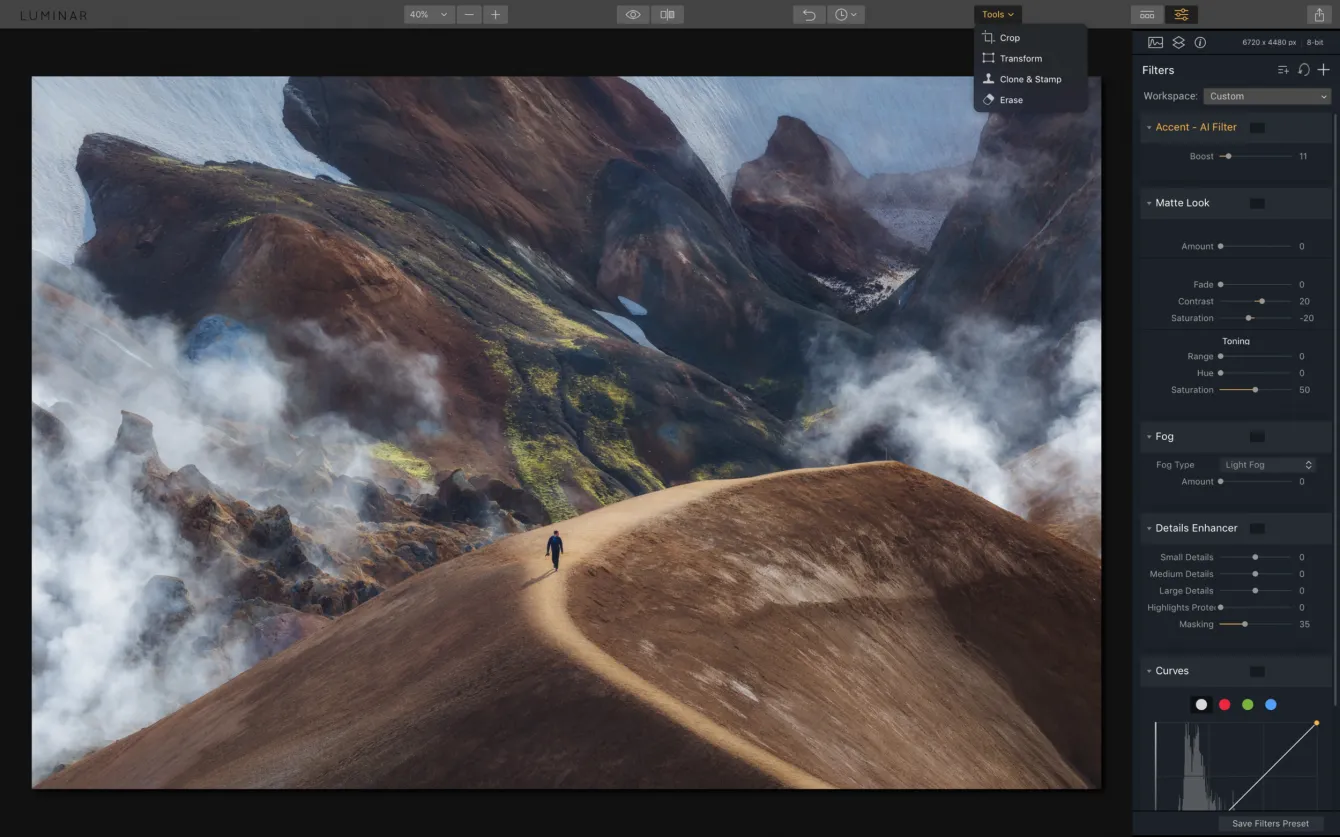Toggle the Matte Look filter switch
This screenshot has height=837, width=1340.
(1257, 203)
